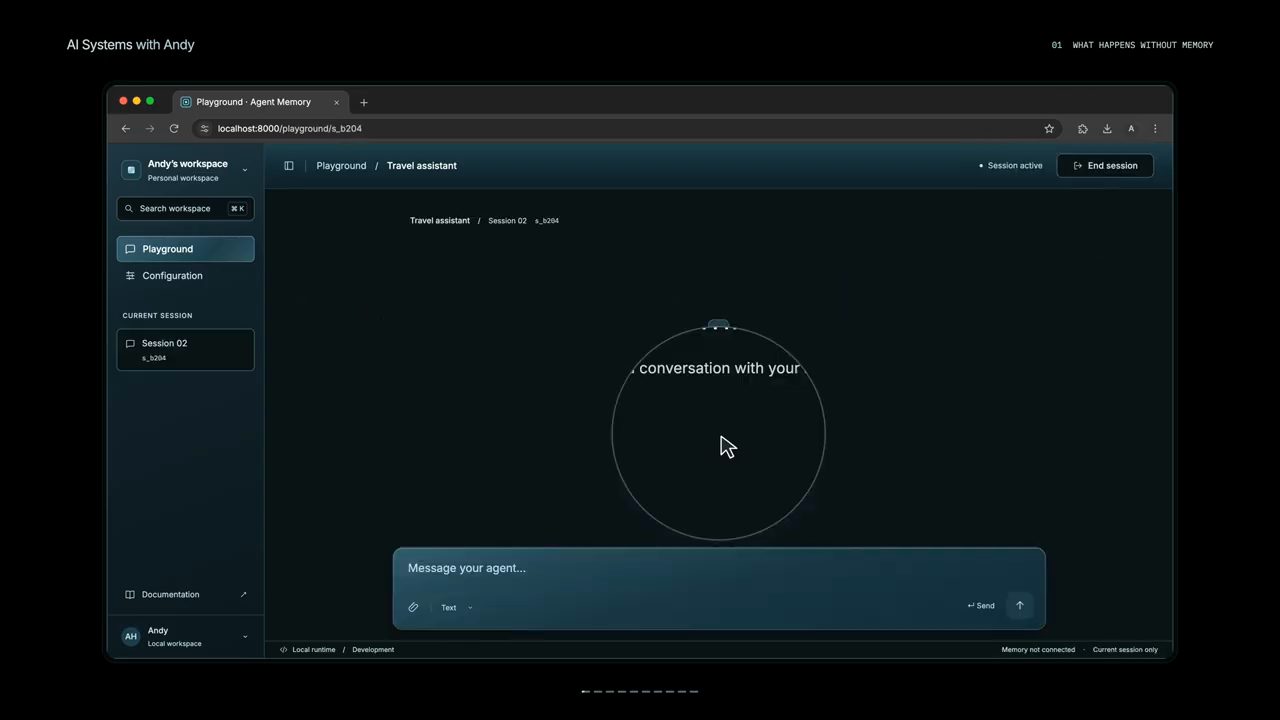Open the browser downloads icon

pyautogui.click(x=1107, y=129)
